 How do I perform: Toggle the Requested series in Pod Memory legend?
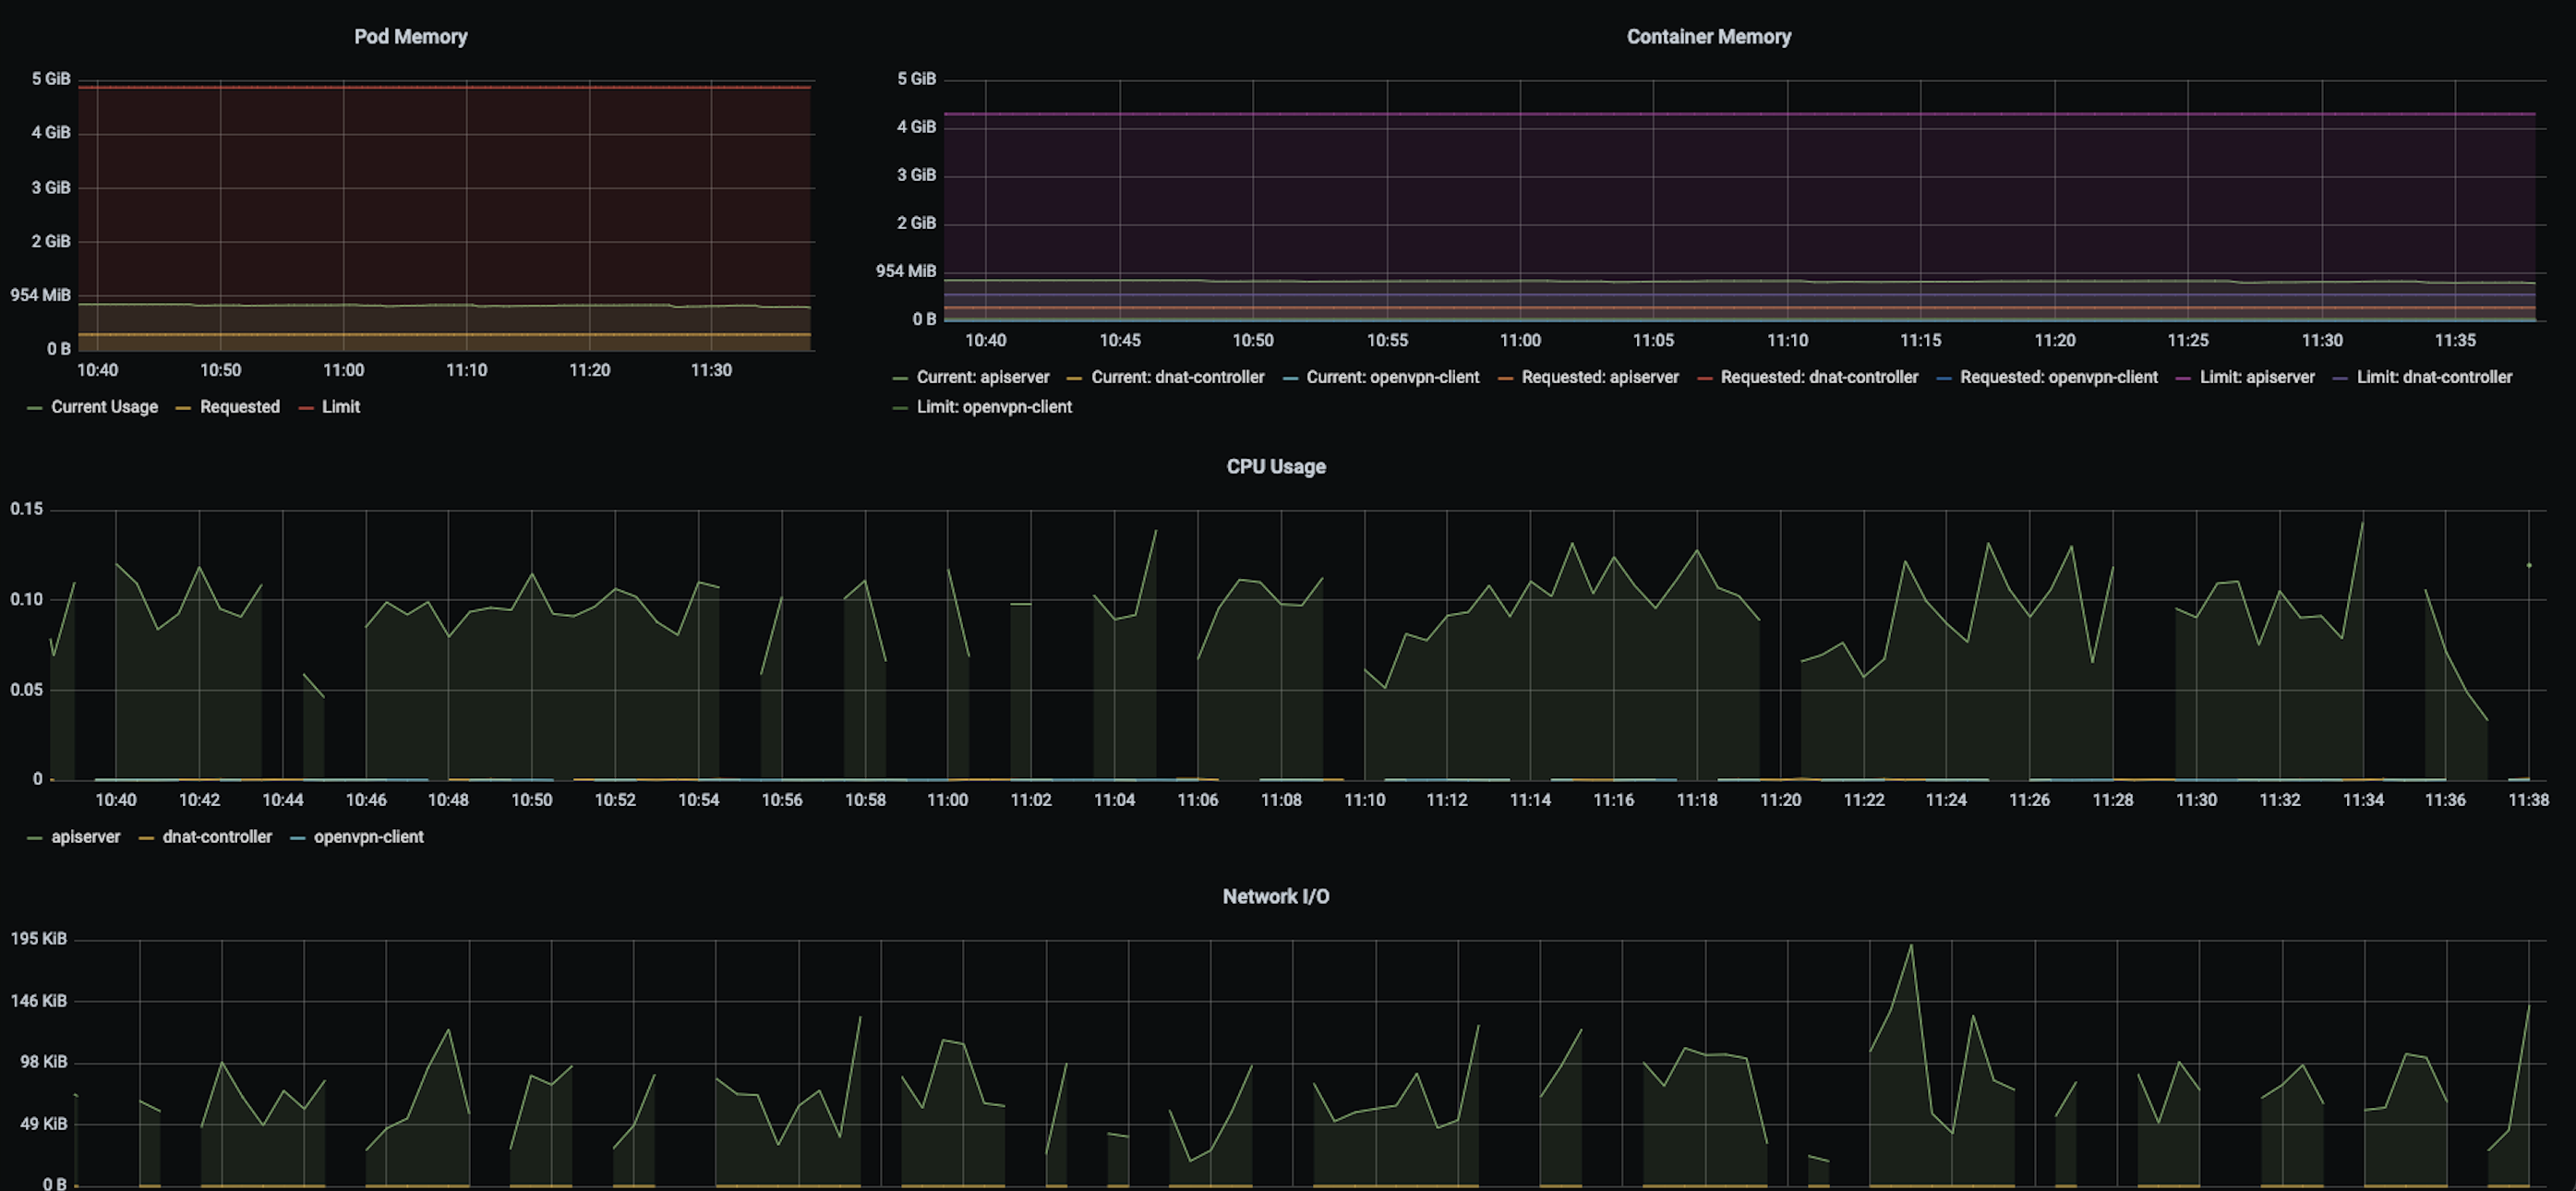pyautogui.click(x=239, y=407)
